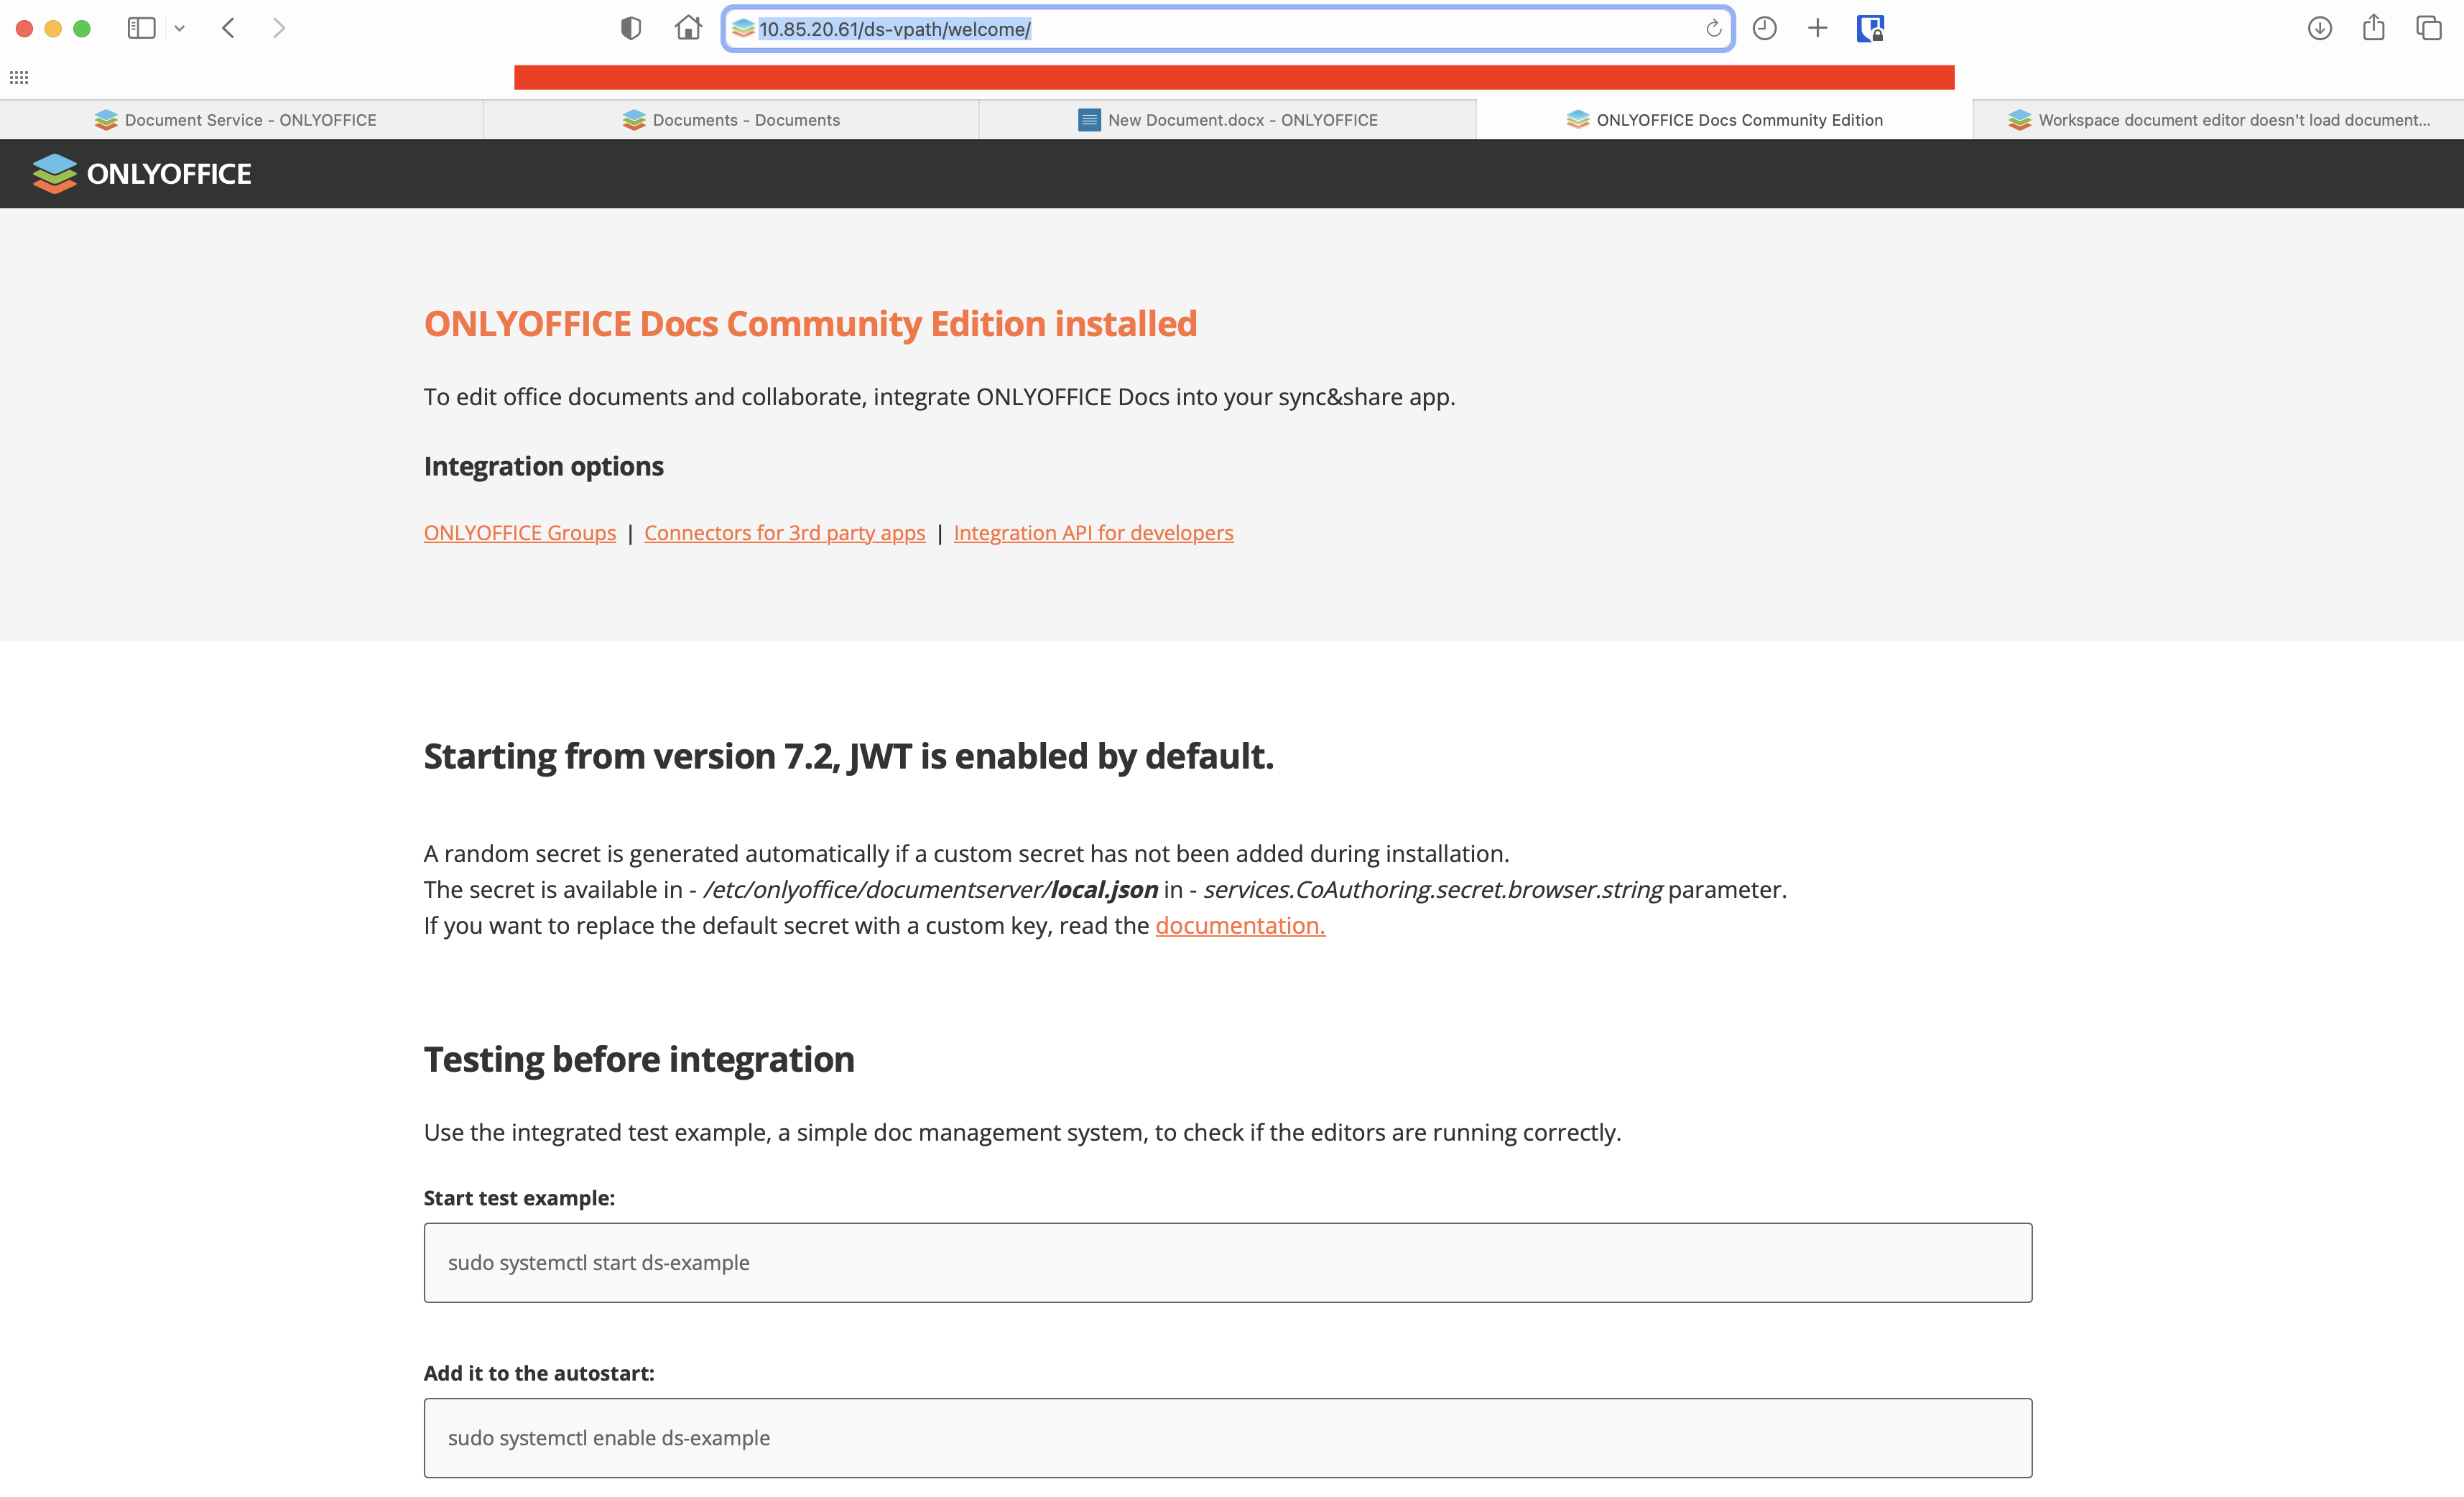This screenshot has height=1497, width=2464.
Task: Open Integration API for developers link
Action: coord(1094,533)
